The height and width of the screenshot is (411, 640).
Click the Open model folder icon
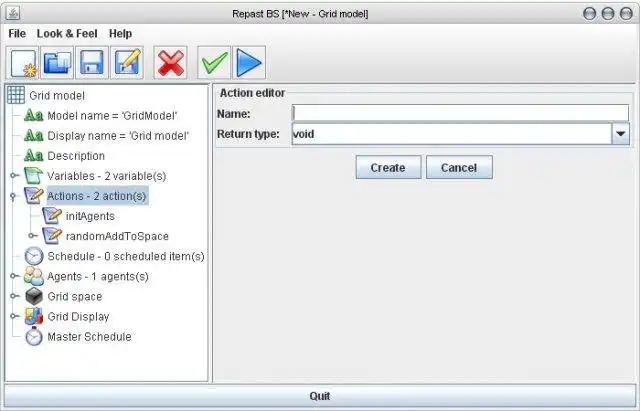click(x=57, y=62)
